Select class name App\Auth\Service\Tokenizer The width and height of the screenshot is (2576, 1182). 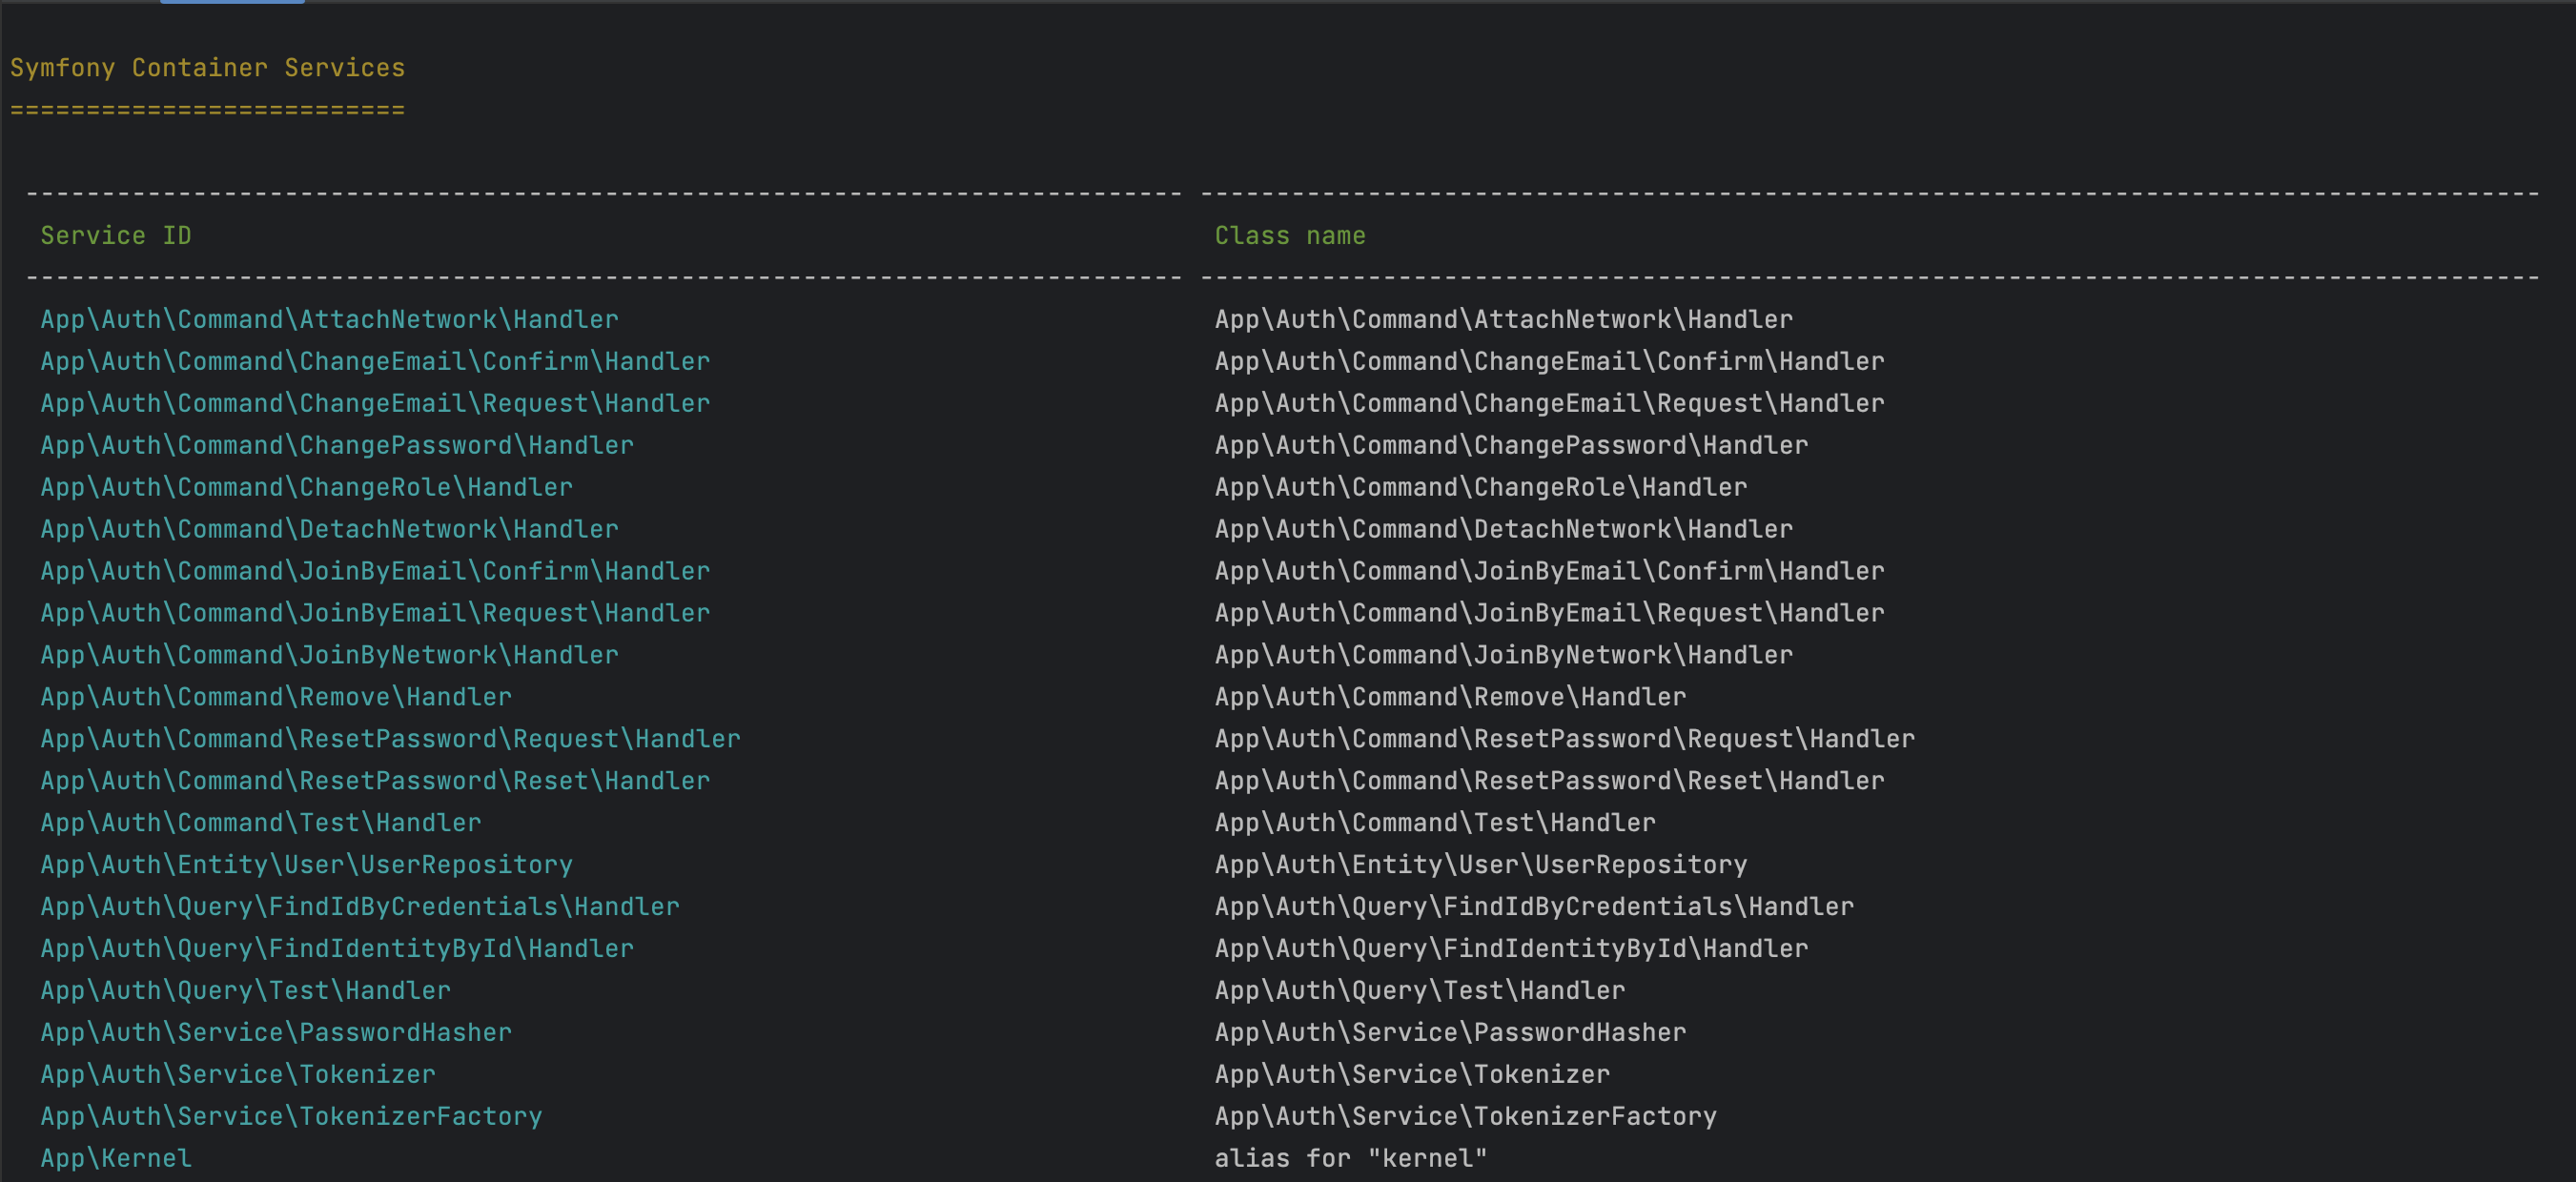point(1413,1076)
